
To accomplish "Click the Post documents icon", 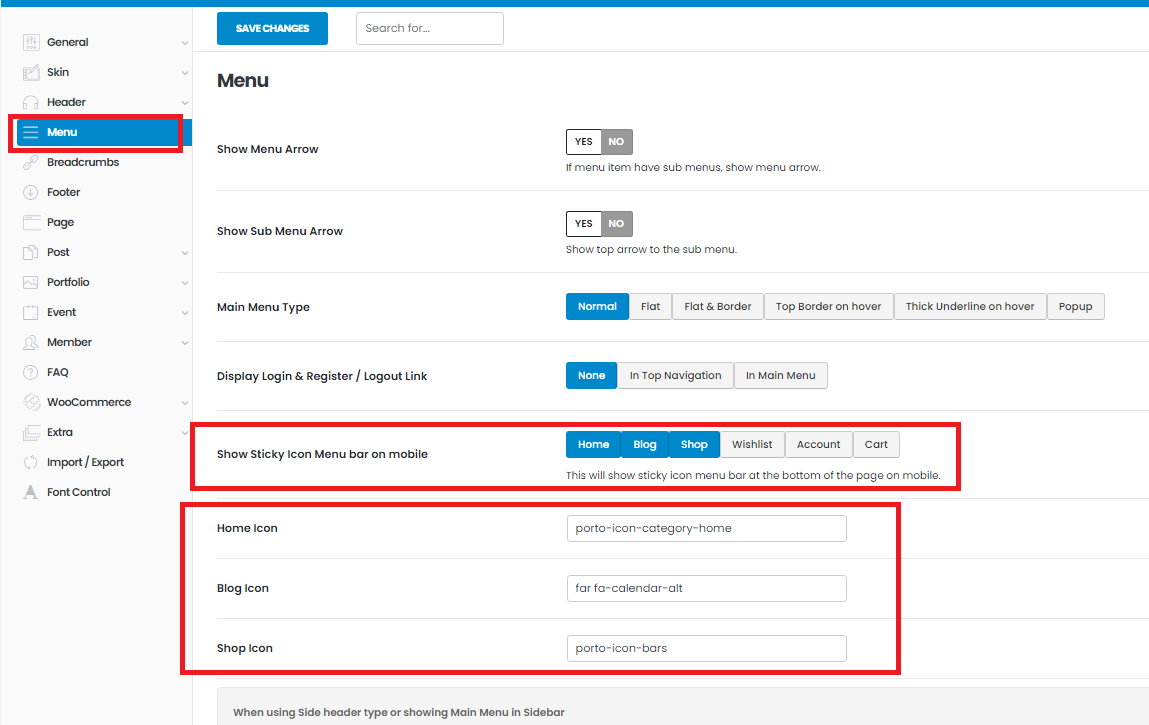I will coord(31,253).
